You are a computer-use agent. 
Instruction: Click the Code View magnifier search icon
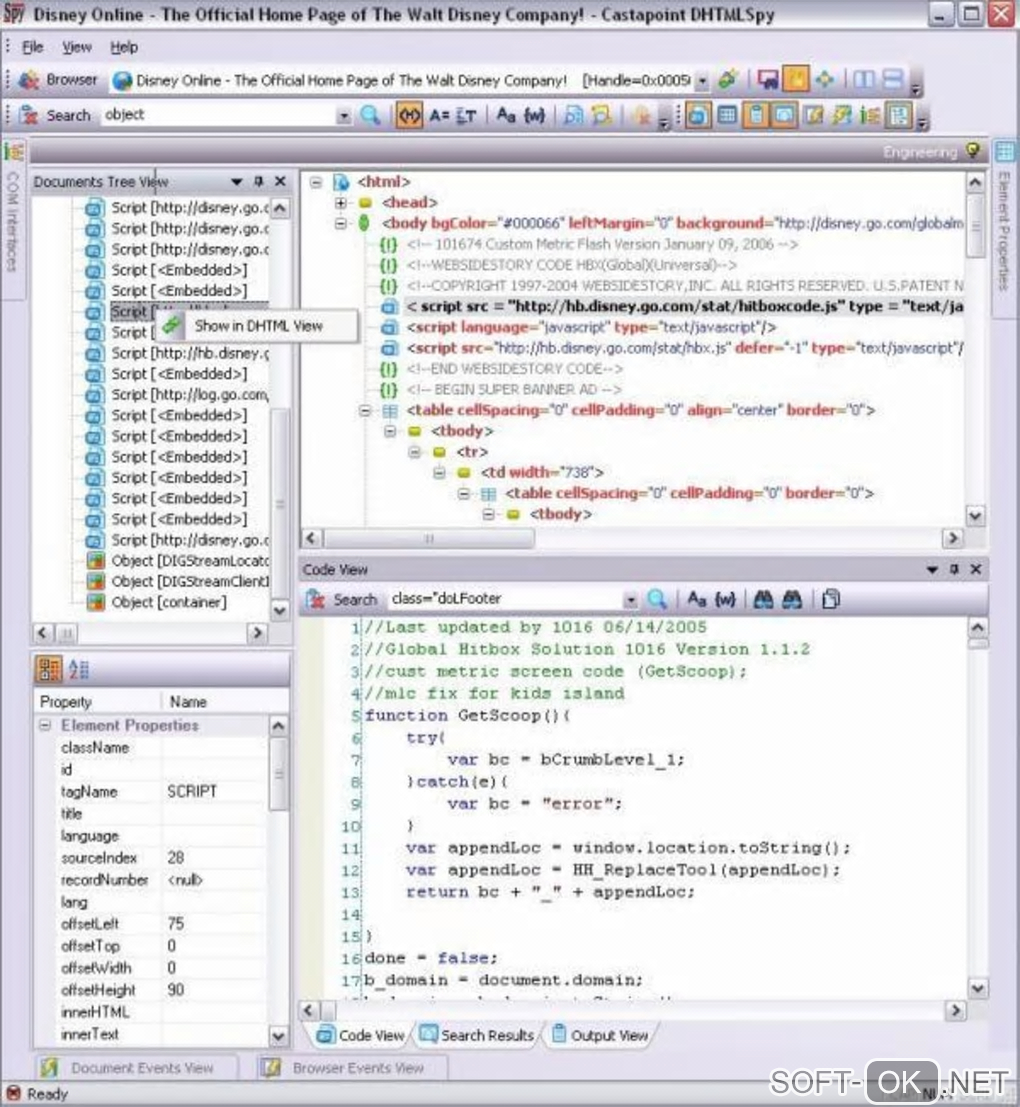[x=656, y=599]
